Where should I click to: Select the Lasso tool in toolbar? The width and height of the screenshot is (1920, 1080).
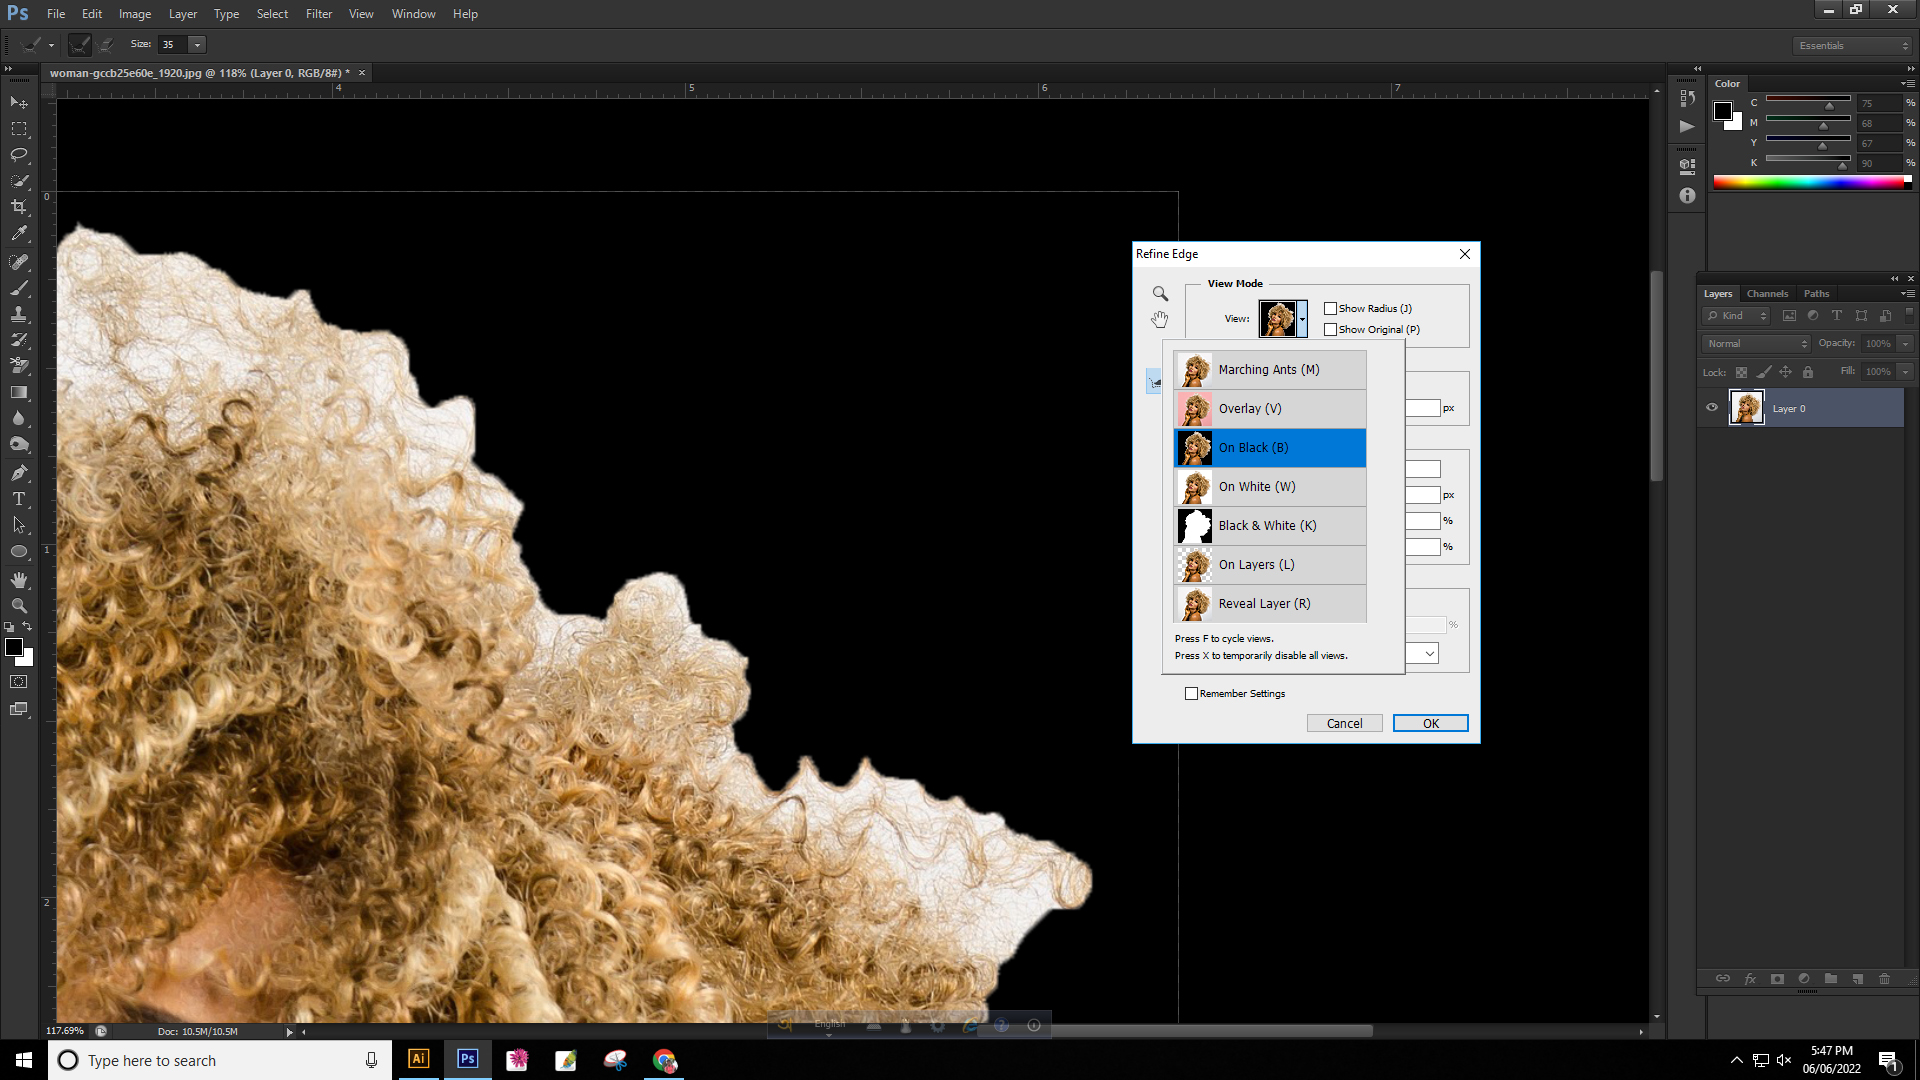click(x=19, y=155)
